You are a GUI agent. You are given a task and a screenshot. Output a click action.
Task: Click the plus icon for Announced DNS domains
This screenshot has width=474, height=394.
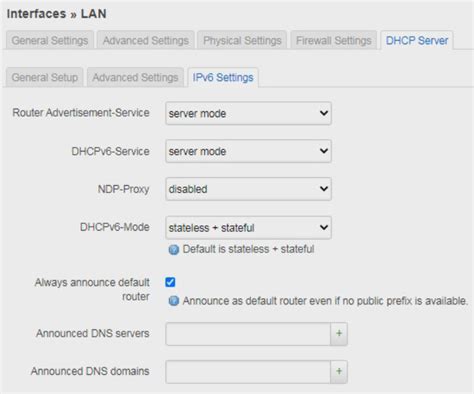(x=339, y=371)
